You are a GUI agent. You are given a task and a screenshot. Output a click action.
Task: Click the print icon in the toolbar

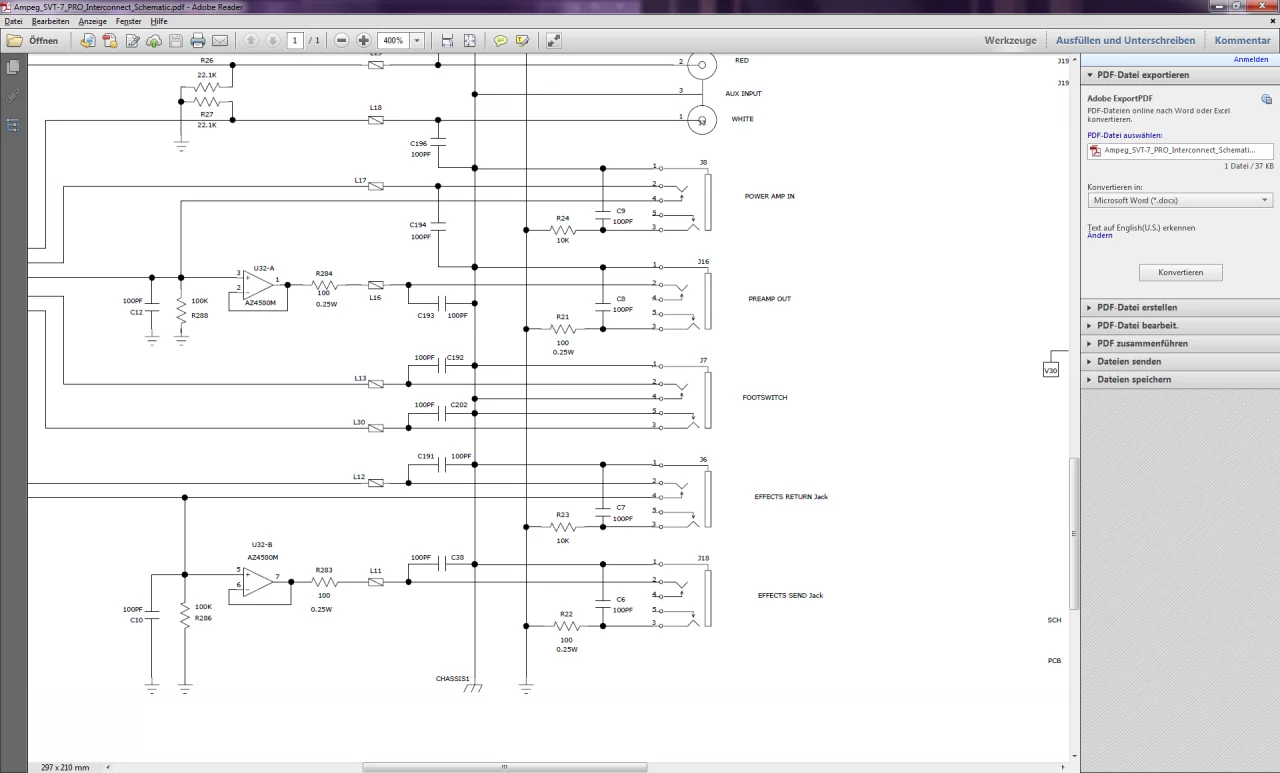(198, 41)
